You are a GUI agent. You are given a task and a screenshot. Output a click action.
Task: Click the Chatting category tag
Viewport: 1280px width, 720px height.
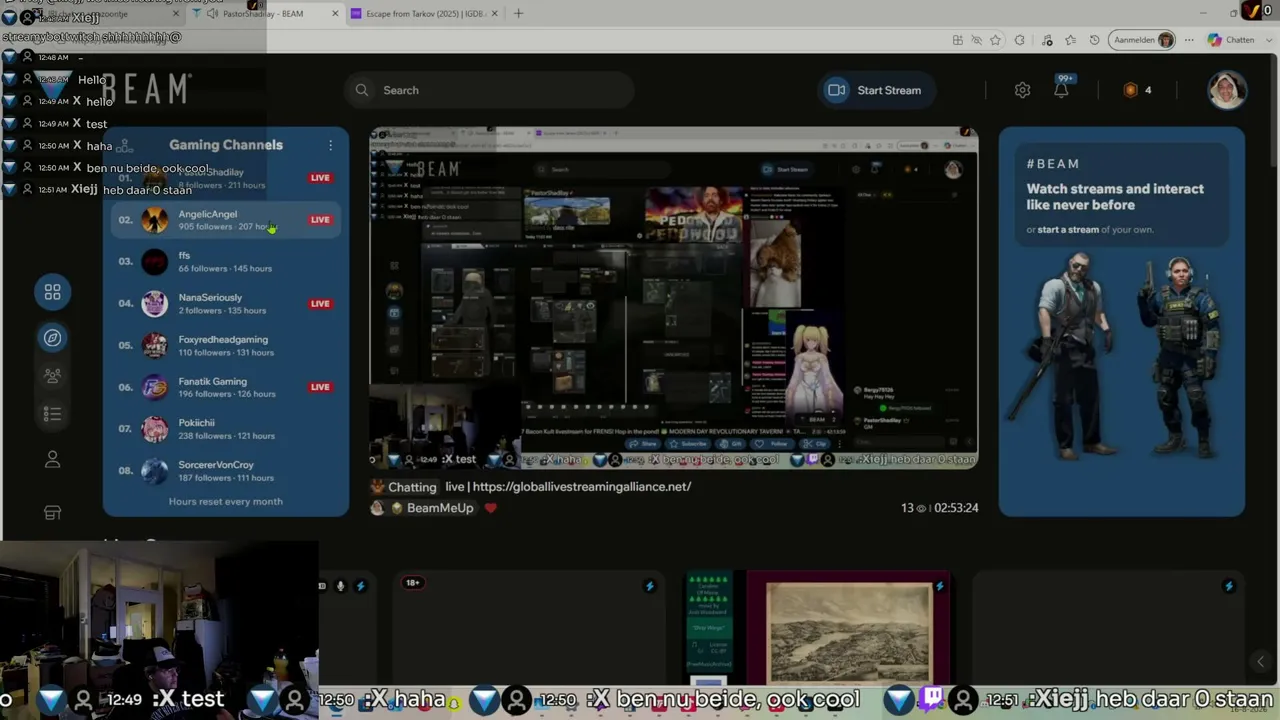point(412,487)
